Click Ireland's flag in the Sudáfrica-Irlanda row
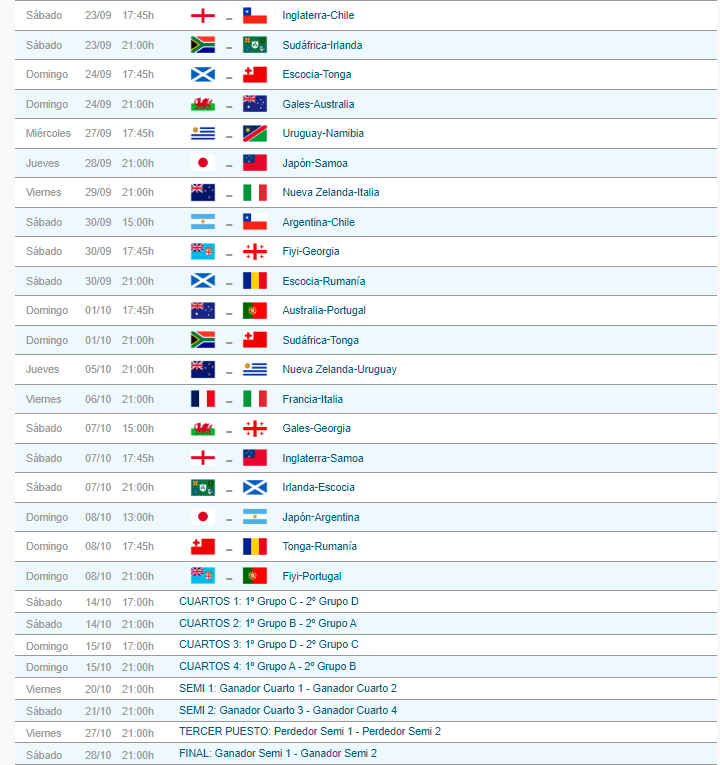 click(254, 45)
